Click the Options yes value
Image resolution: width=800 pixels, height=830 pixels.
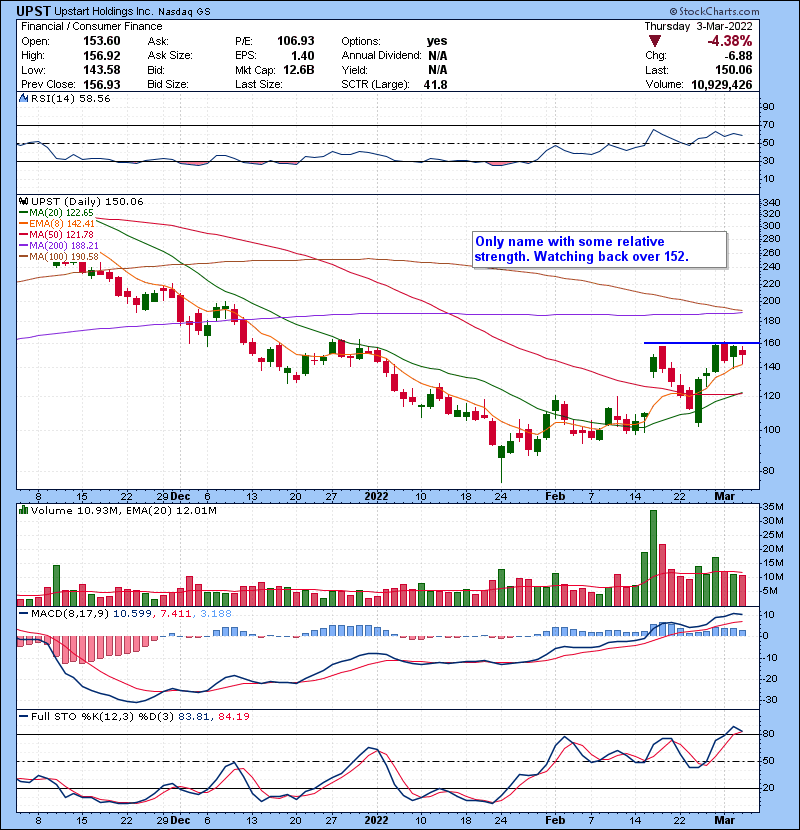click(437, 41)
